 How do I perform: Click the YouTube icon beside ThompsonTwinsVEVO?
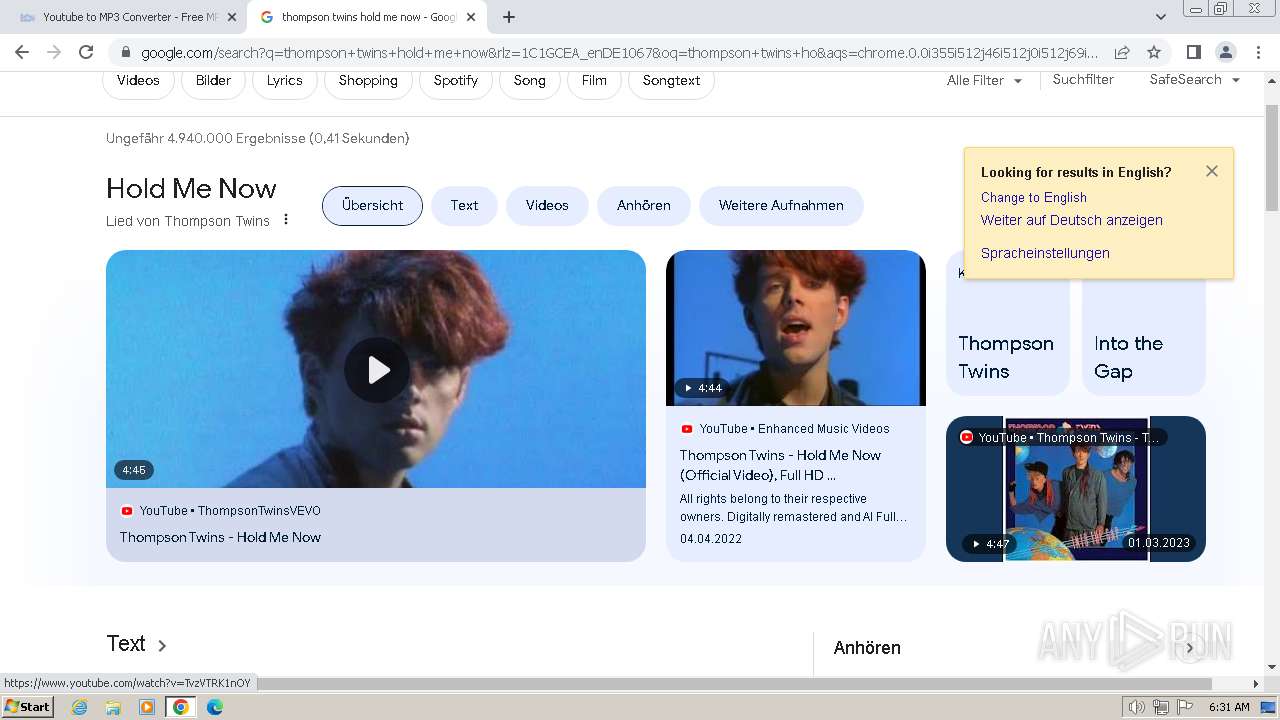coord(127,511)
